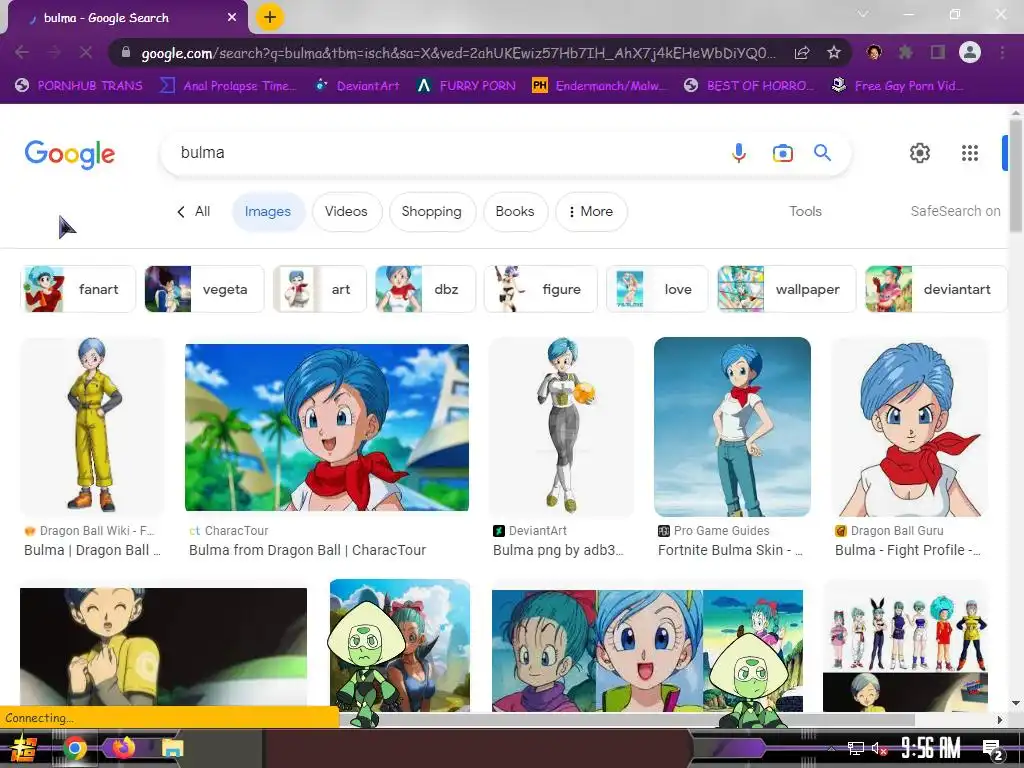Launch Firefox from the taskbar
Viewport: 1024px width, 768px height.
click(123, 747)
